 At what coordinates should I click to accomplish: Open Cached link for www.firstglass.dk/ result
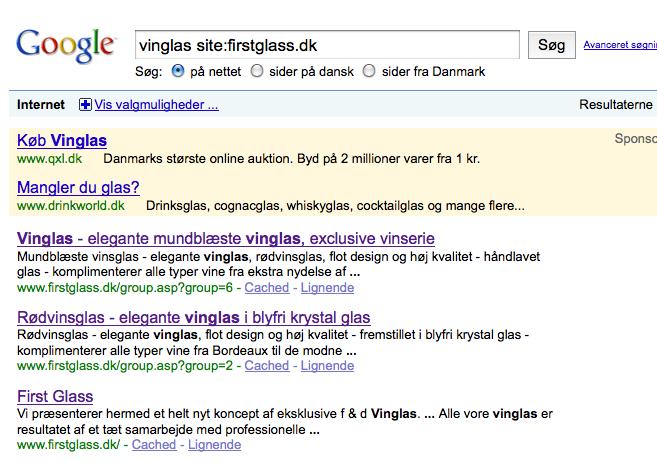pyautogui.click(x=154, y=445)
